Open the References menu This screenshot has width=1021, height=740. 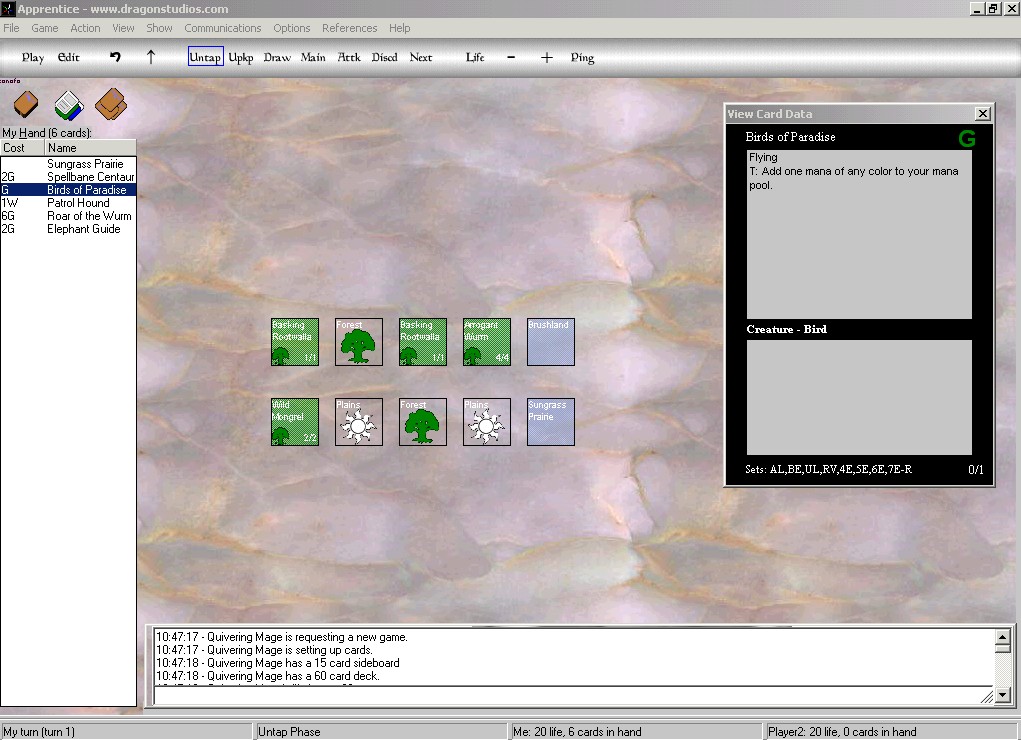click(x=350, y=28)
